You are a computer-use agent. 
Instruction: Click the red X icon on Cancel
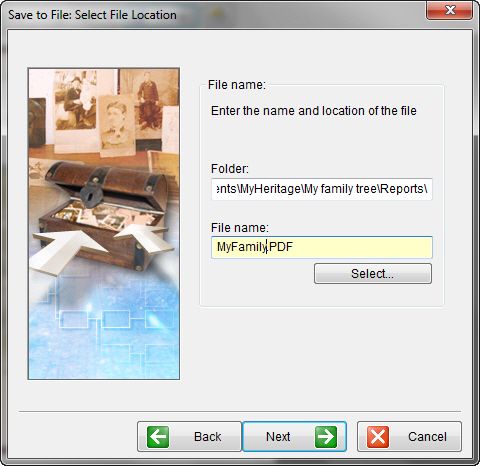click(378, 437)
